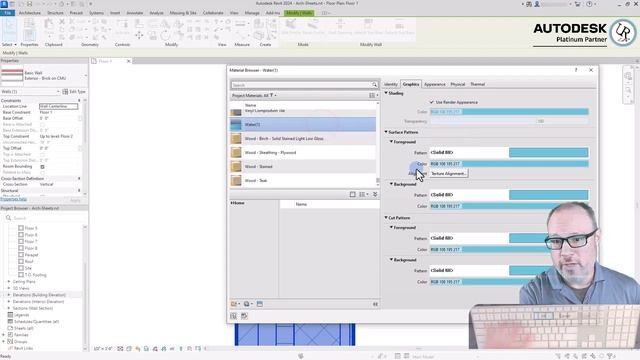Click the Shading color swatch RGB 108 195 217
This screenshot has height=360, width=640.
[509, 111]
